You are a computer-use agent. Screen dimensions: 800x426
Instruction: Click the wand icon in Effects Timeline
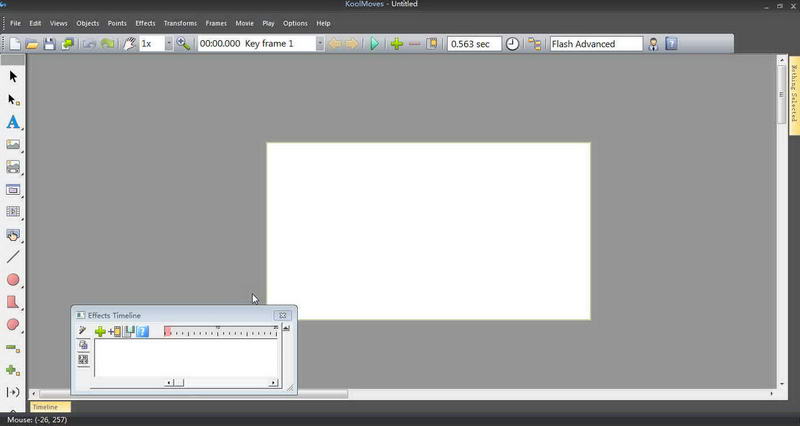(83, 331)
